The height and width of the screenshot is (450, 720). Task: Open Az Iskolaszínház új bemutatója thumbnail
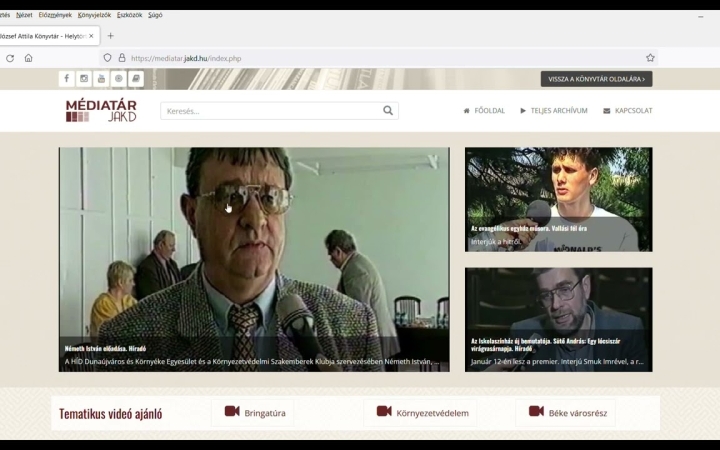[x=558, y=320]
